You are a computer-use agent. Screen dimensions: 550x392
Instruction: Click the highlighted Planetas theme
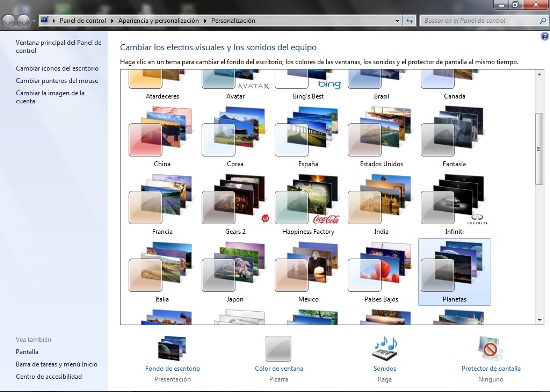(x=454, y=272)
